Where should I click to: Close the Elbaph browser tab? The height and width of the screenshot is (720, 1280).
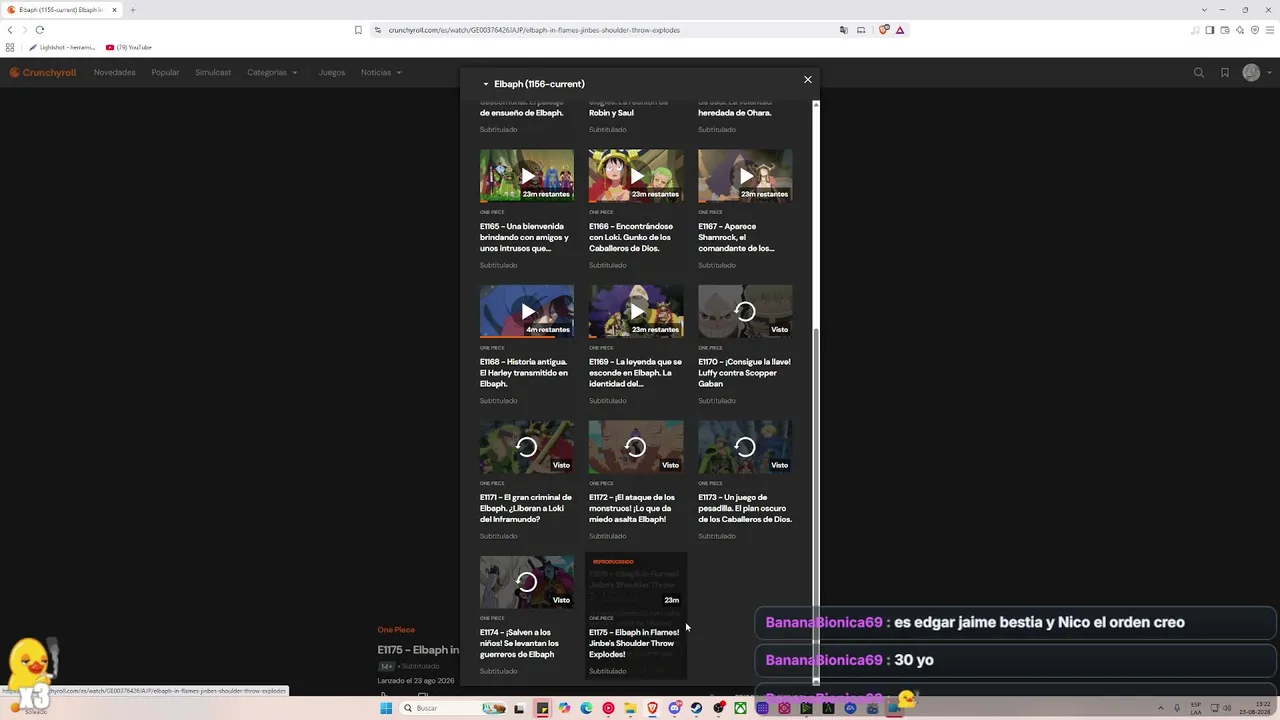tap(114, 10)
